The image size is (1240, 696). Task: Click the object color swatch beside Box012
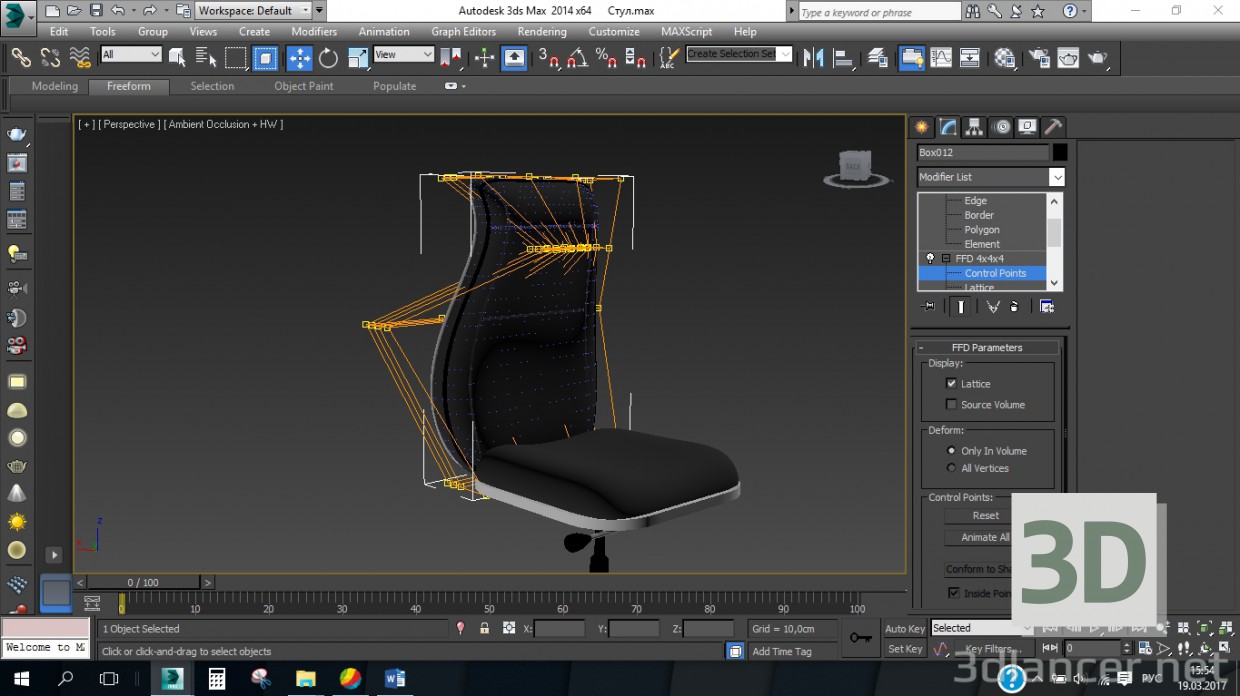pyautogui.click(x=1060, y=152)
